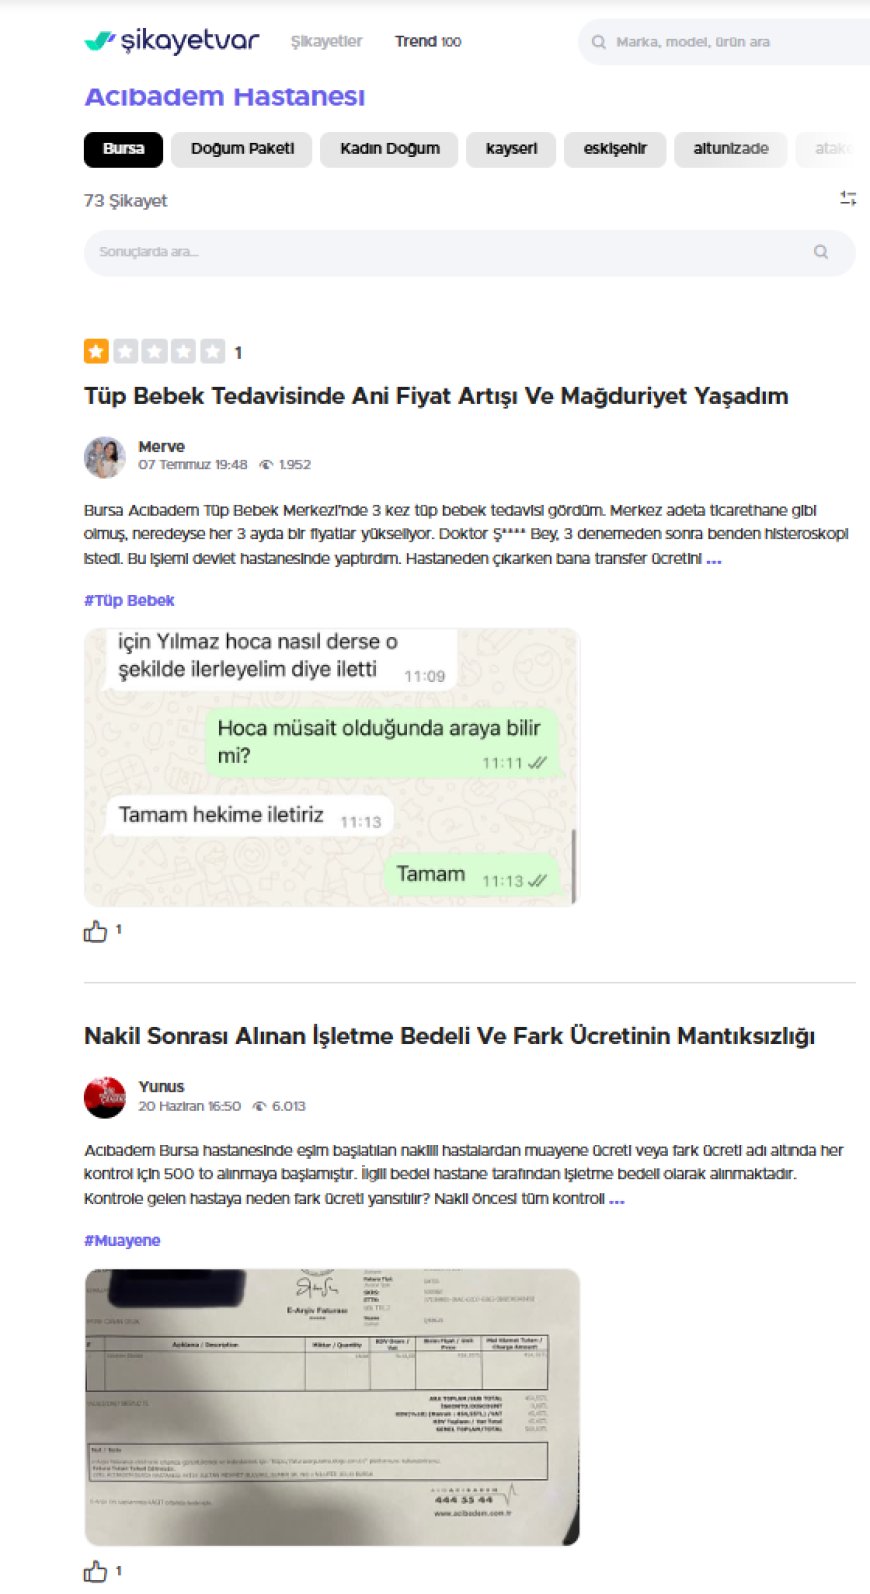Toggle the Doğum Paketi filter chip
Screen dimensions: 870x1594
coord(242,149)
